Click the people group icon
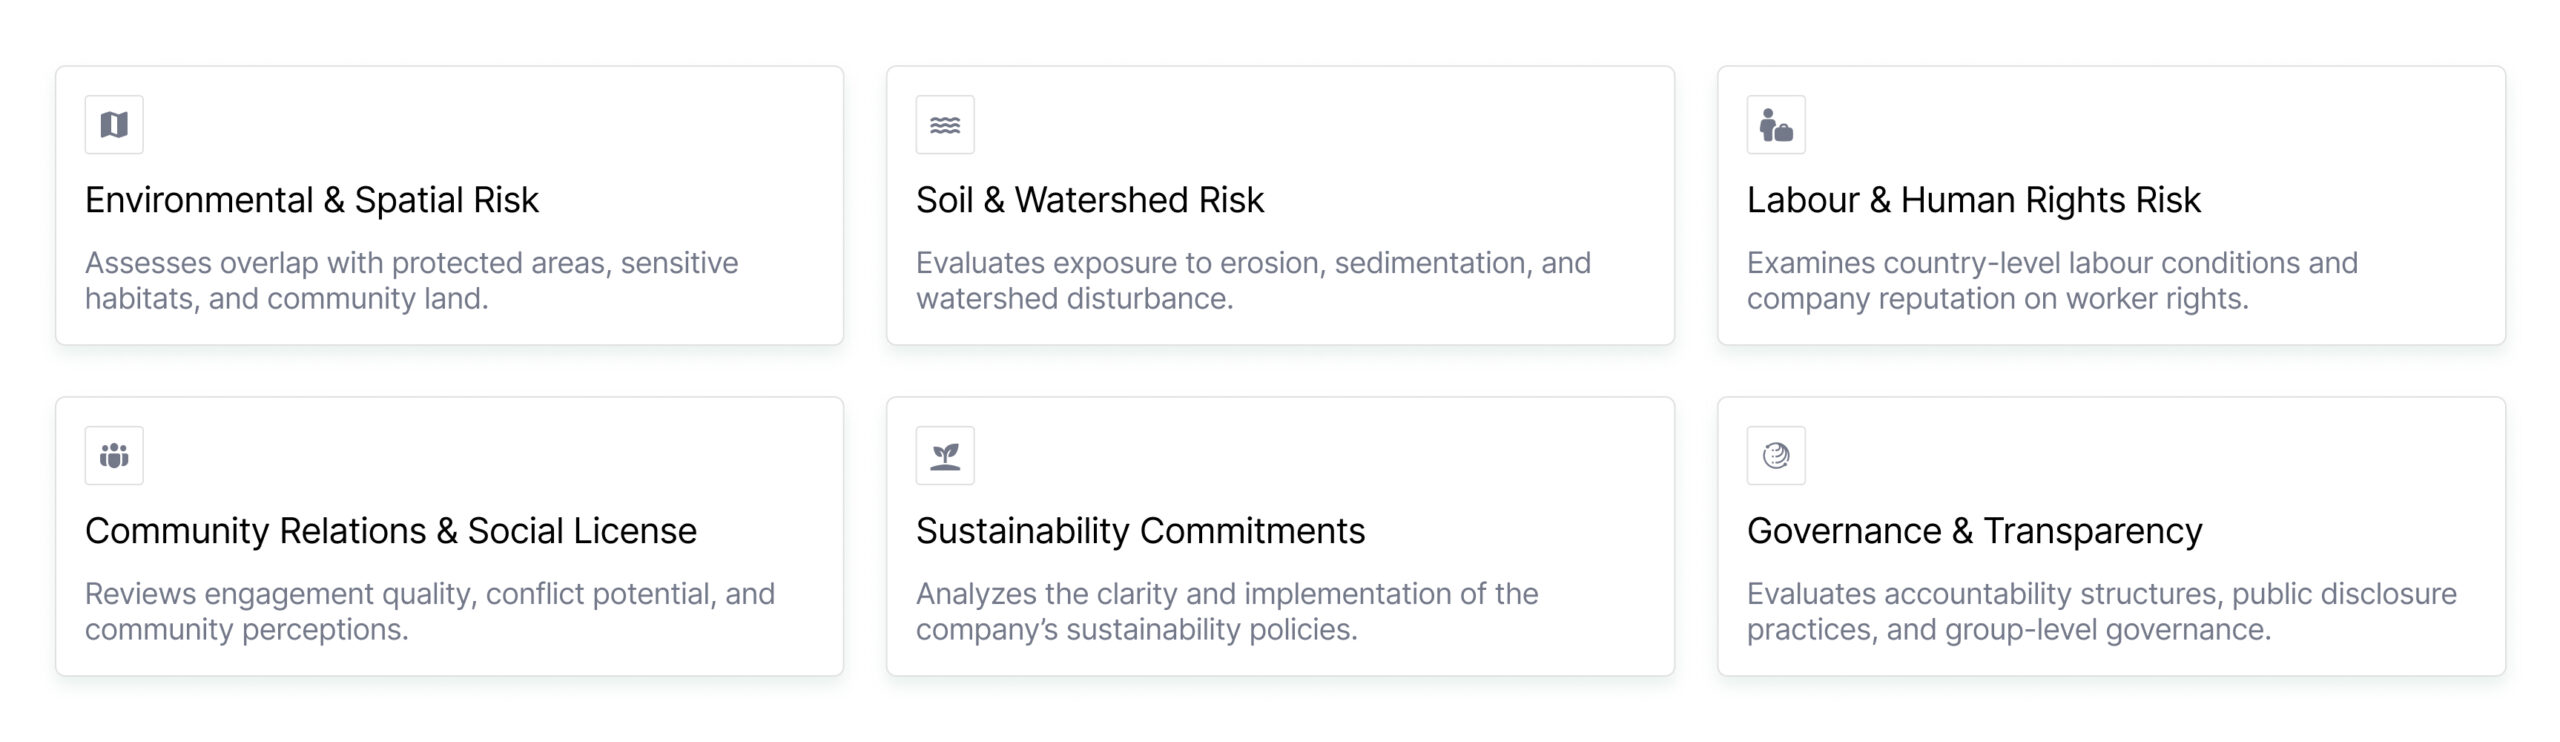 (x=114, y=456)
